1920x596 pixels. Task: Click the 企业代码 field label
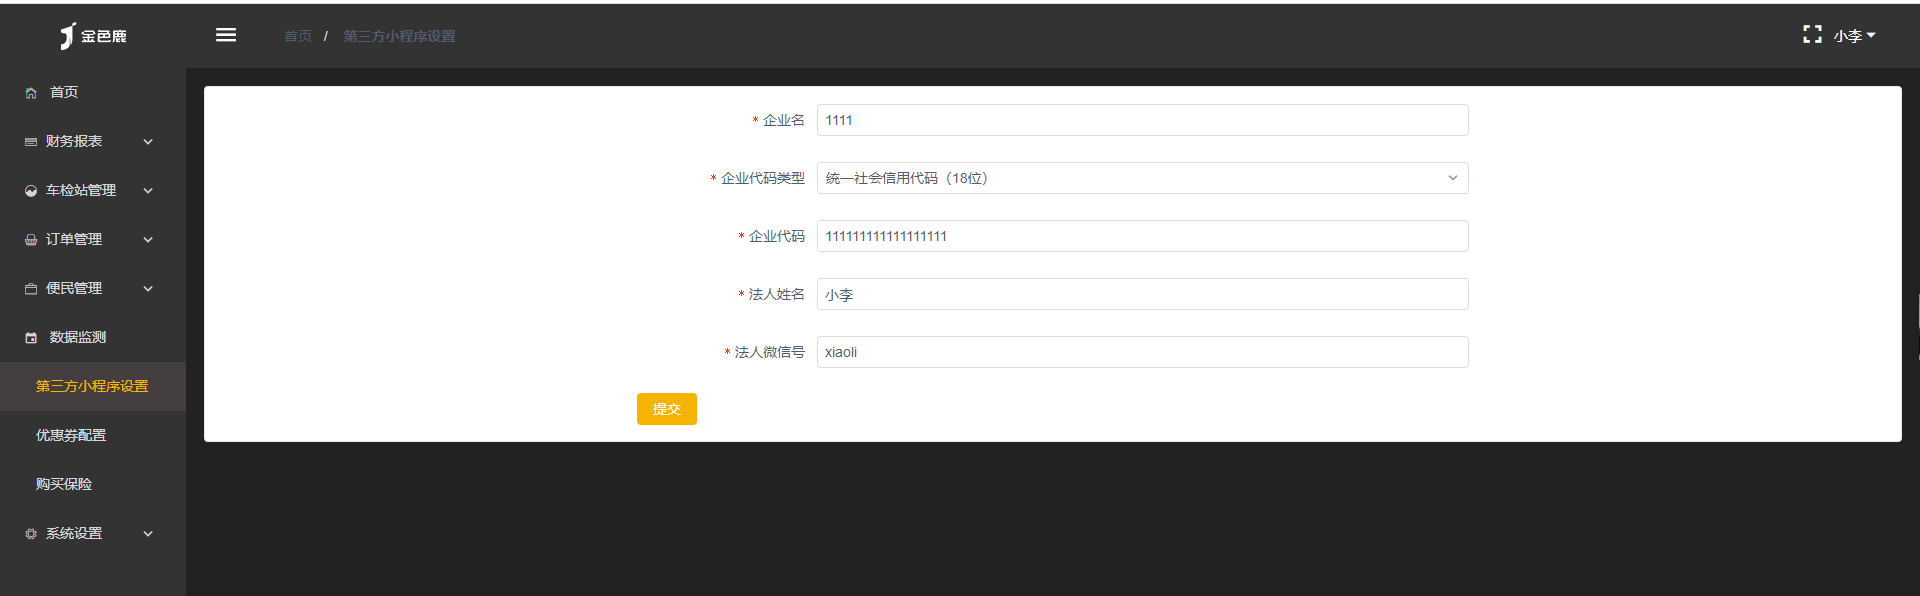pos(777,236)
